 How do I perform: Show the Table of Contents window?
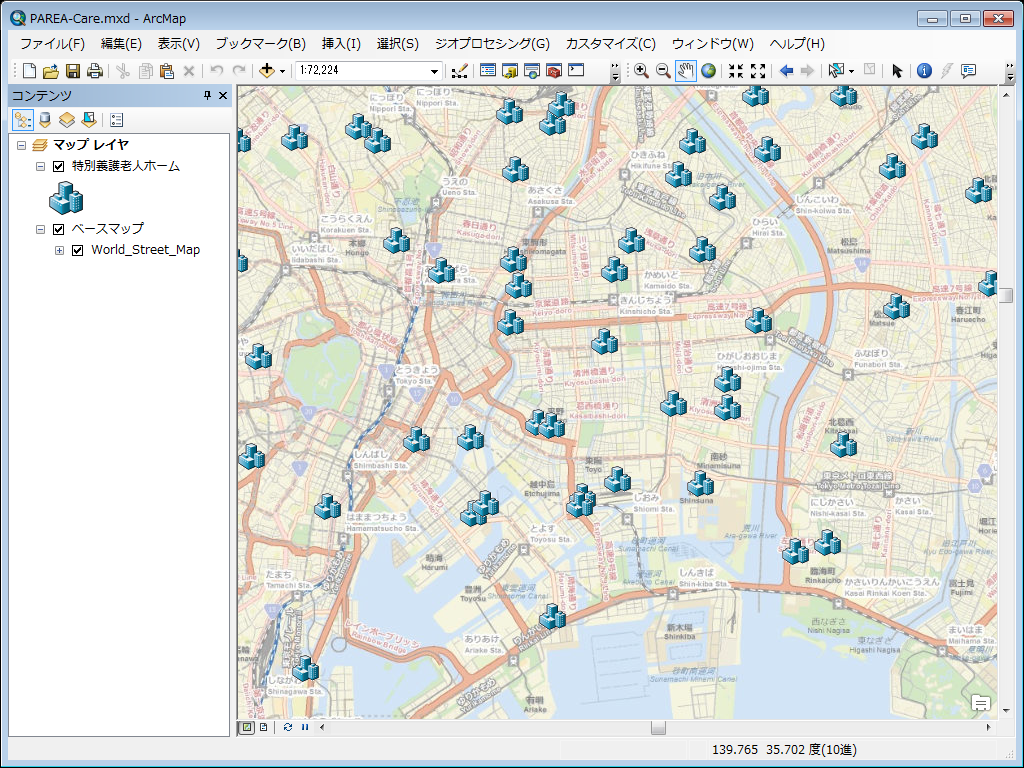(487, 71)
